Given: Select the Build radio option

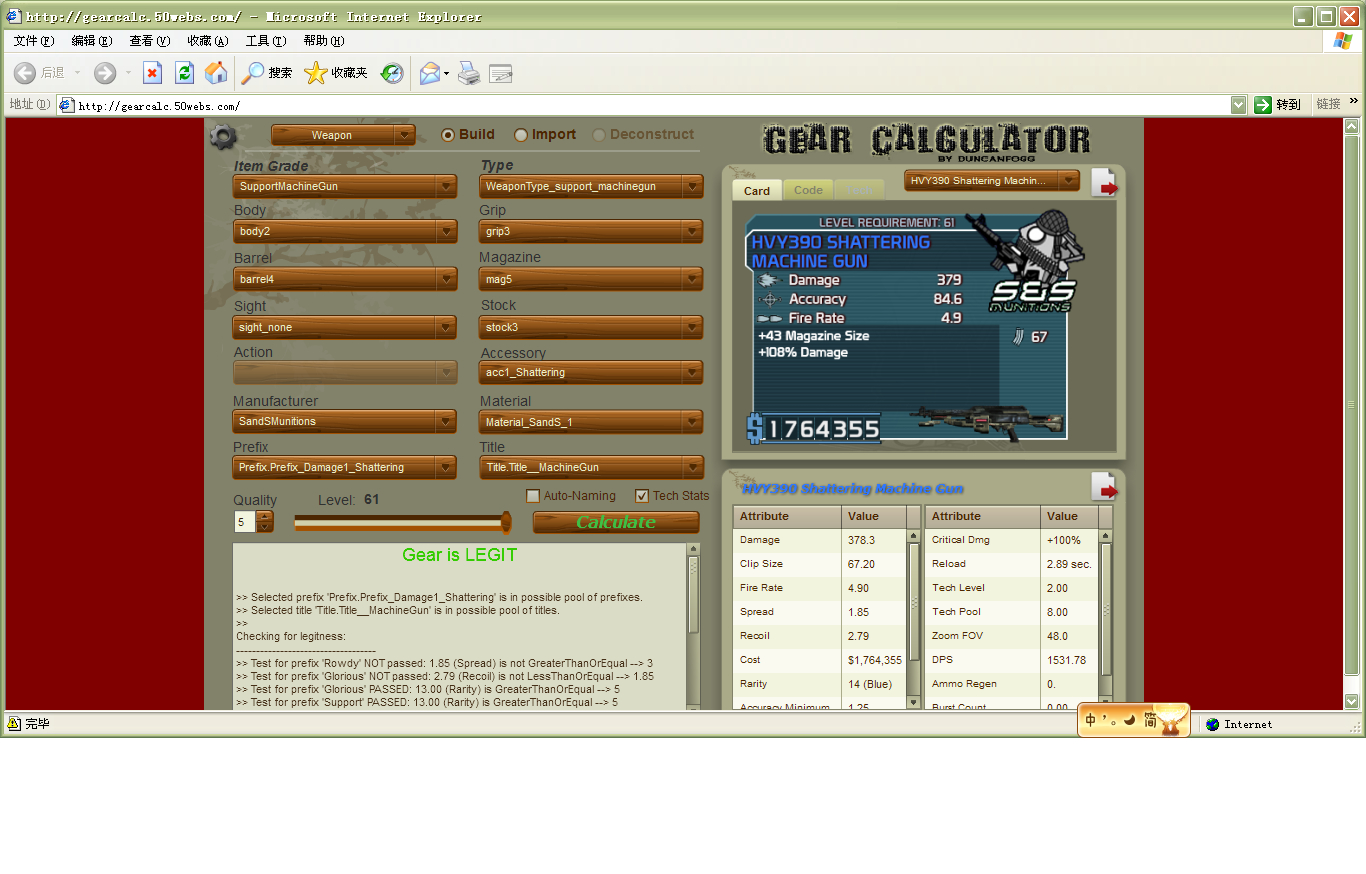Looking at the screenshot, I should (448, 135).
